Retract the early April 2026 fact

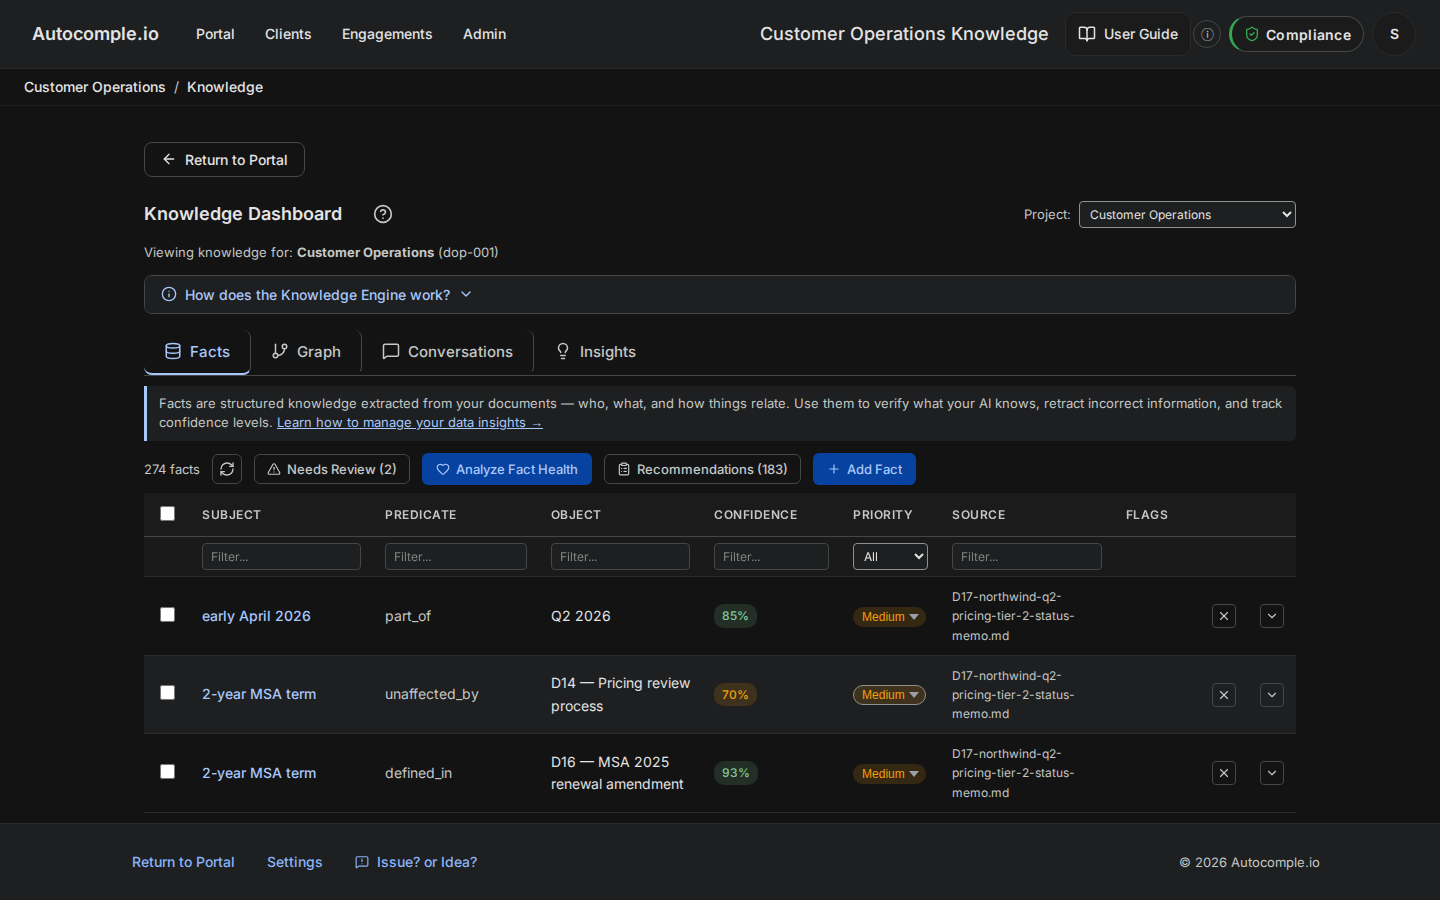click(1224, 616)
